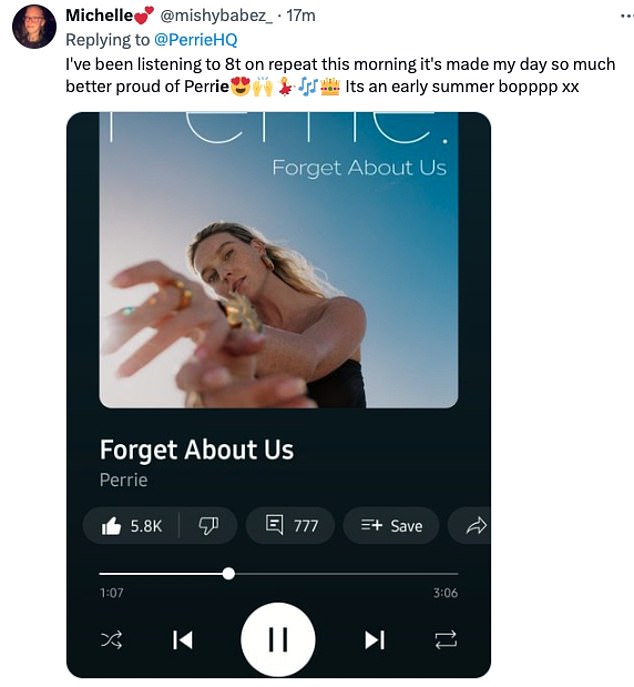Open the @PerrieHQ profile link
This screenshot has width=634, height=687.
[196, 40]
